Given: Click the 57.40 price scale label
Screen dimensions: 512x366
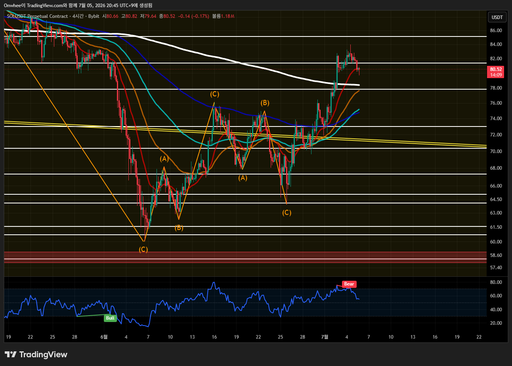Looking at the screenshot, I should tap(496, 268).
